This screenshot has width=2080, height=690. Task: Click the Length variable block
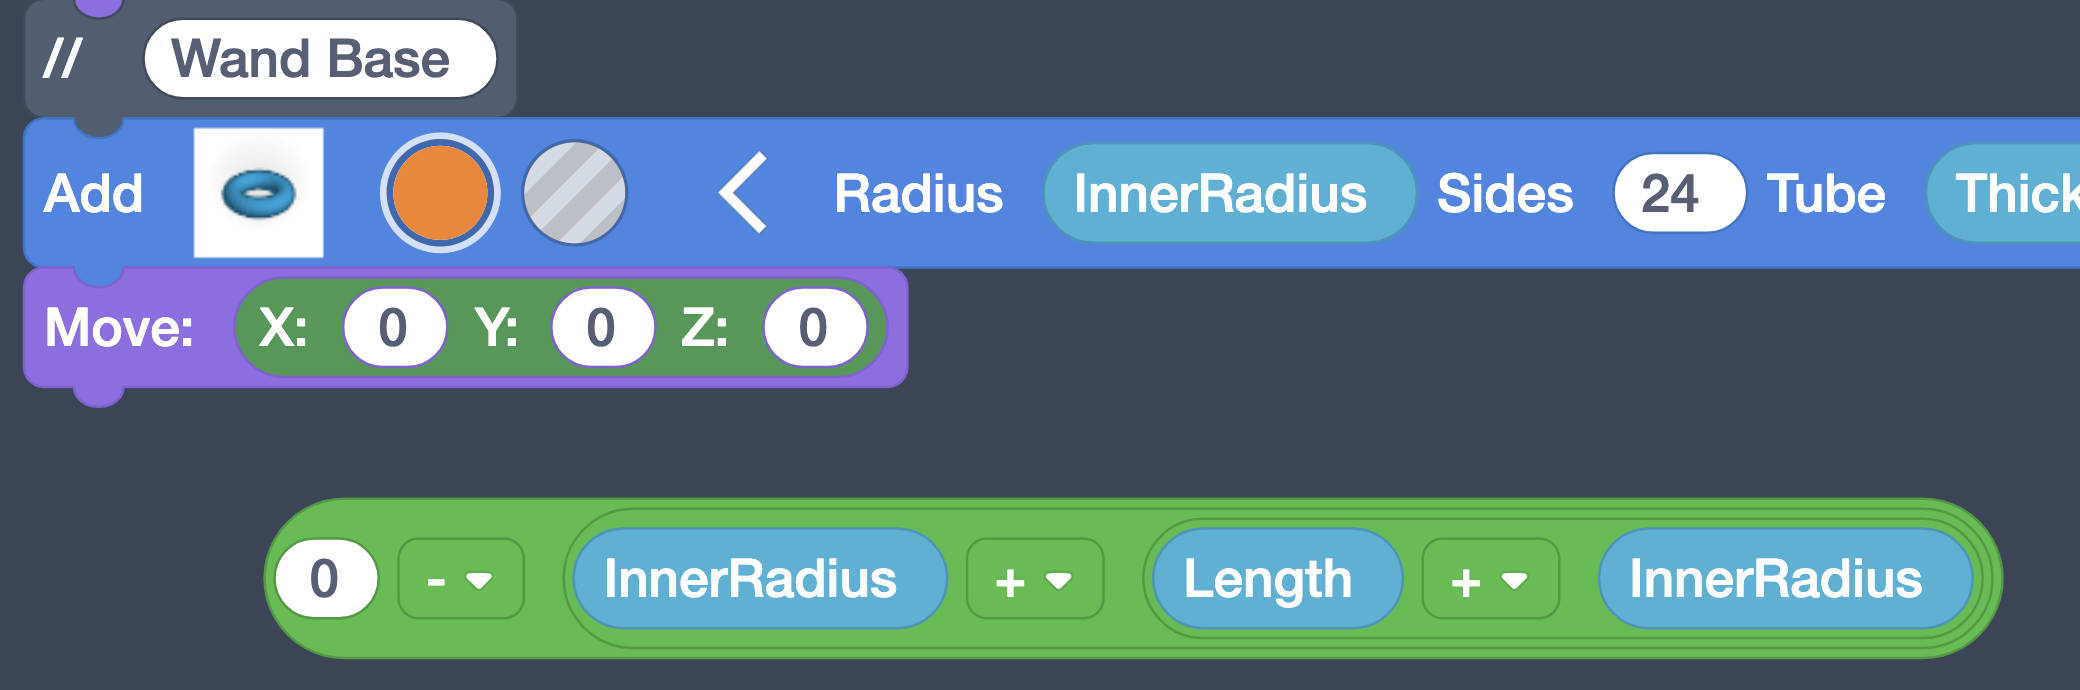coord(1268,579)
